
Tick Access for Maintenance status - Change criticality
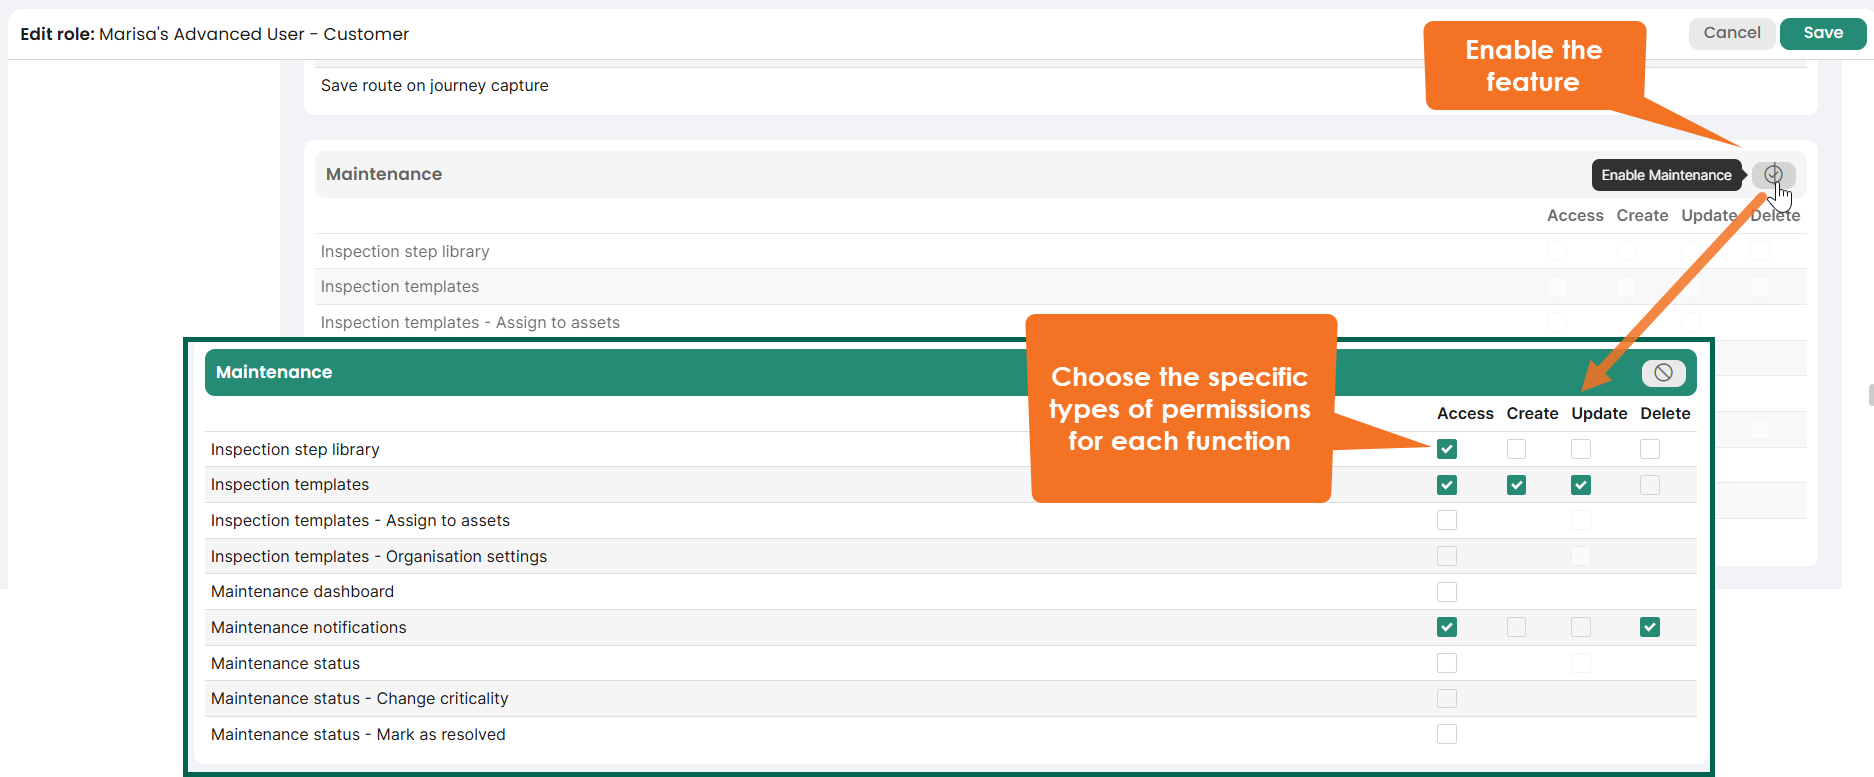1446,698
